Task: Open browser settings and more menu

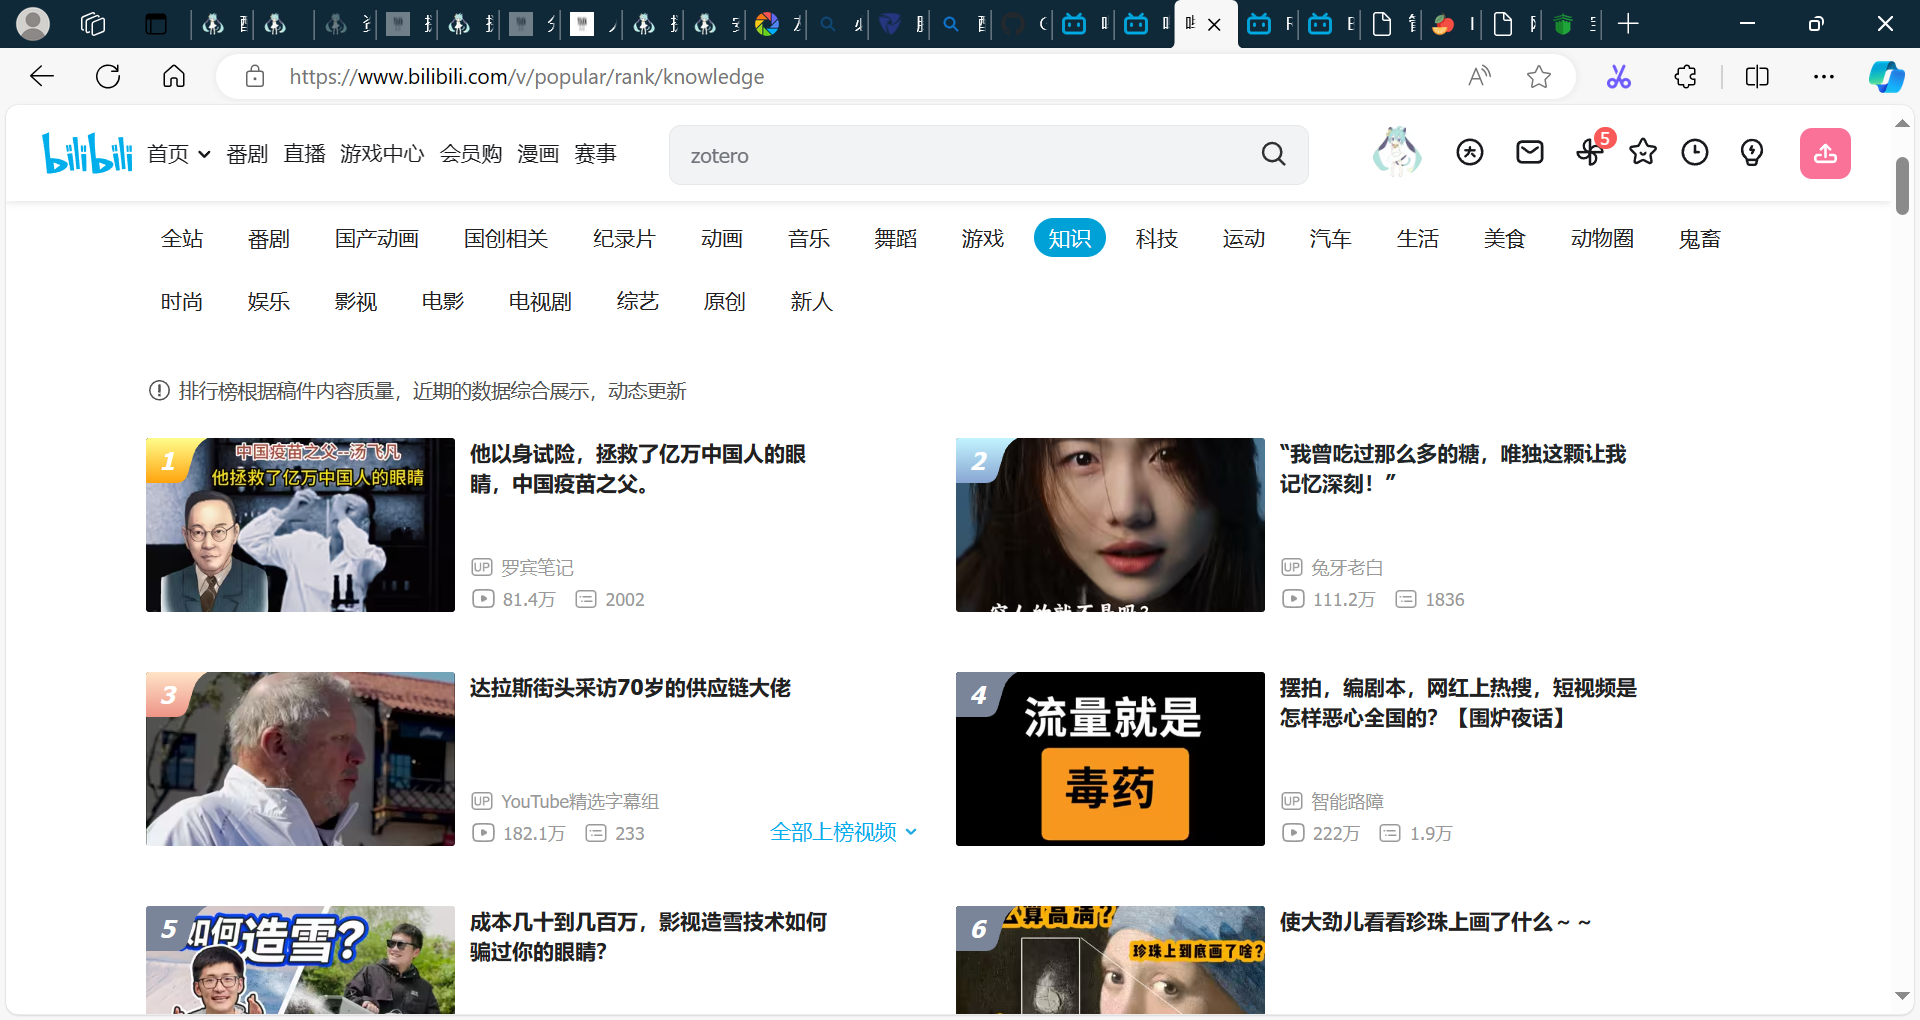Action: click(x=1824, y=76)
